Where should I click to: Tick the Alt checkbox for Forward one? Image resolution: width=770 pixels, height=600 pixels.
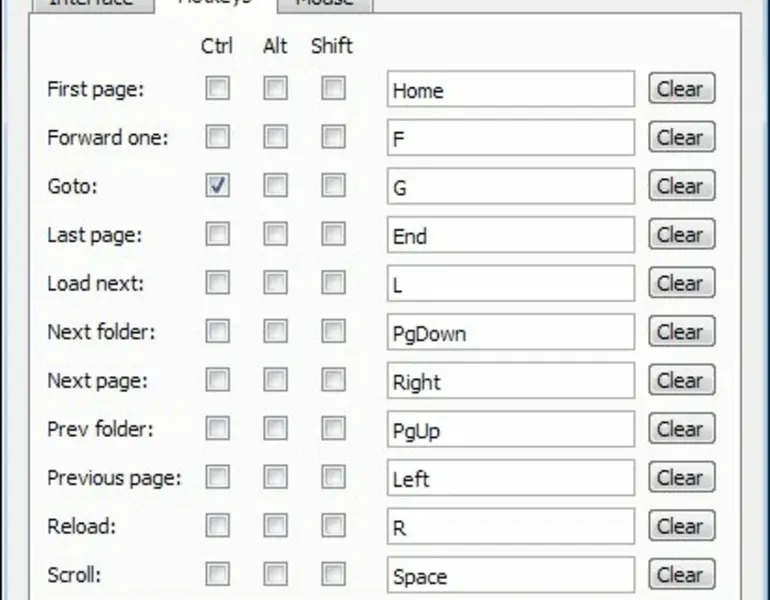tap(275, 137)
